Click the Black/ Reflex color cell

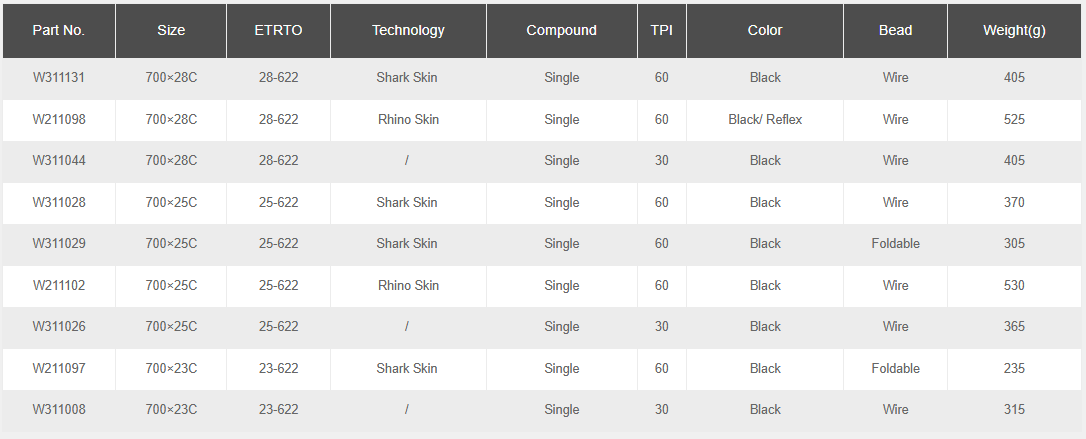tap(765, 119)
